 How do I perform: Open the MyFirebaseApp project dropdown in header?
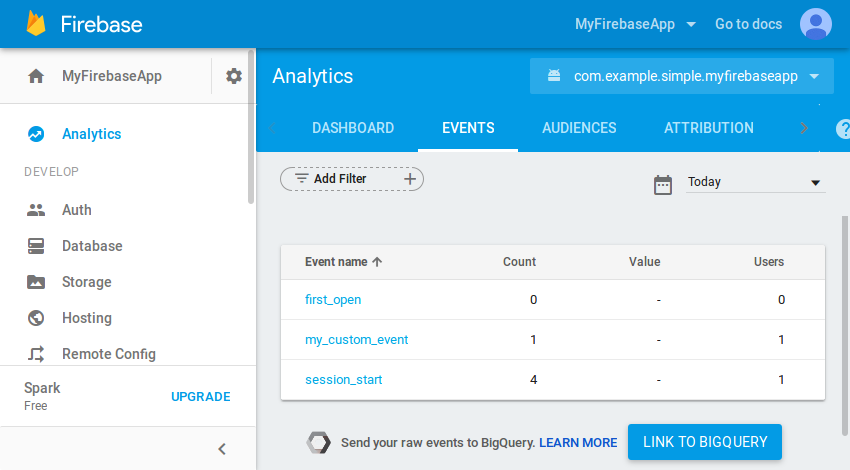[x=635, y=24]
